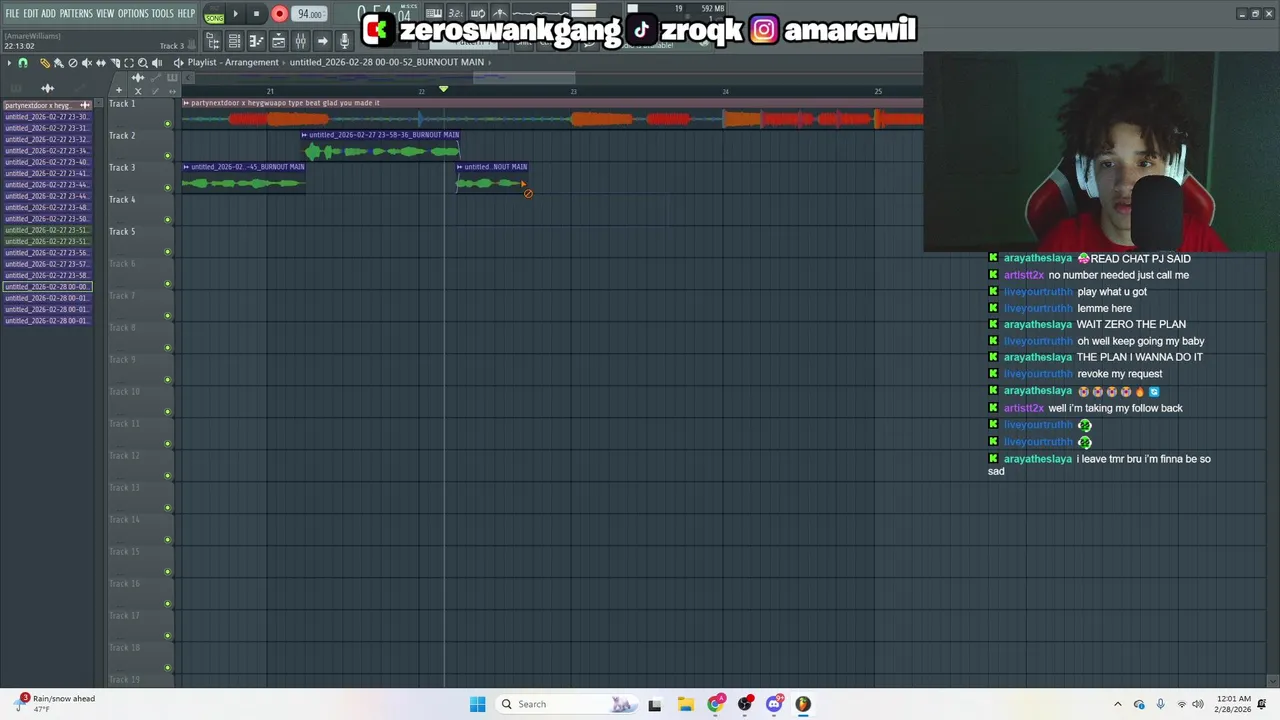Open the Mixer view

(300, 41)
